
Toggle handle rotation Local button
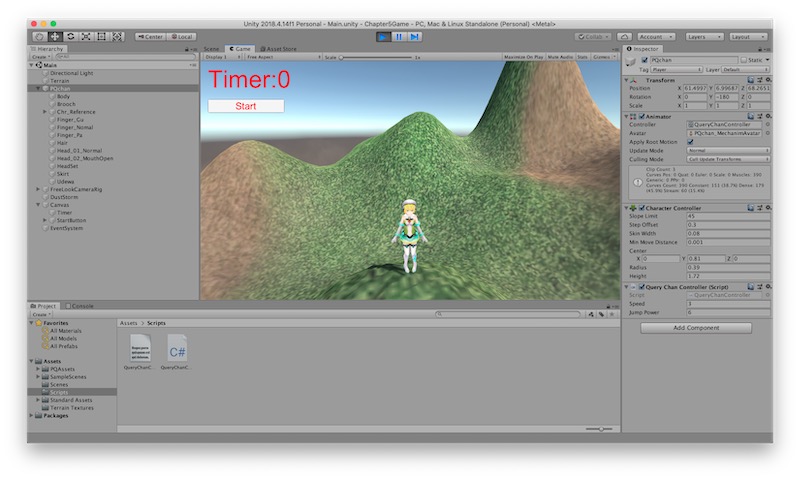[181, 37]
